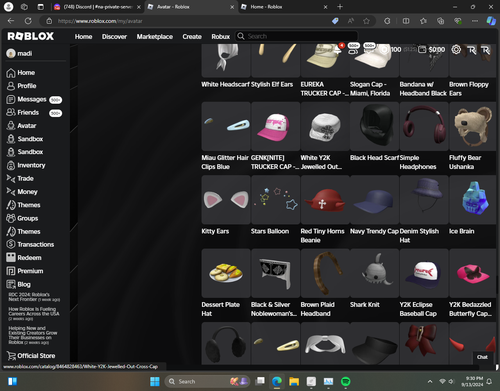Open How Roblox Is Fueling Careers post
The image size is (500, 391).
pyautogui.click(x=34, y=314)
